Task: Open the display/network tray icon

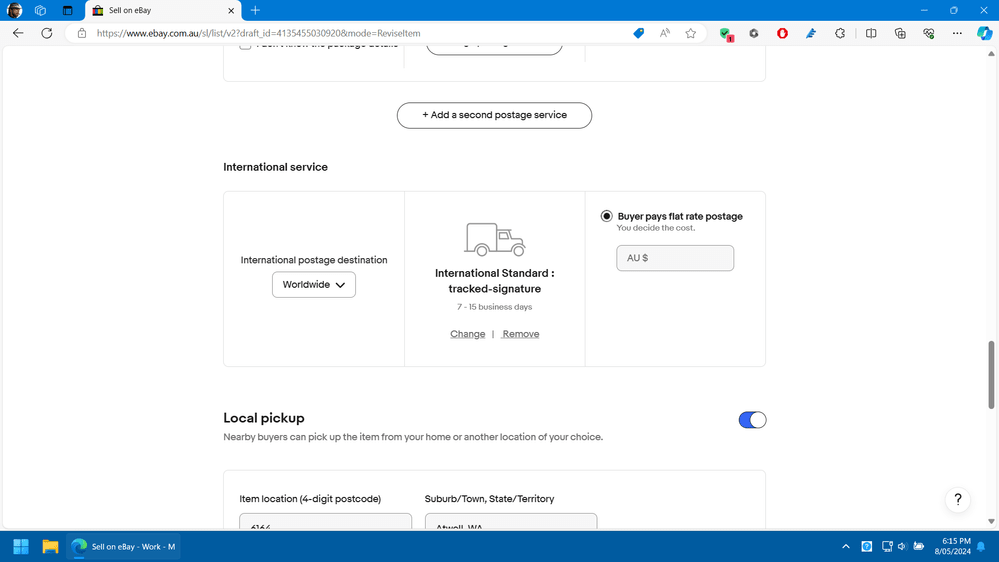Action: [887, 547]
